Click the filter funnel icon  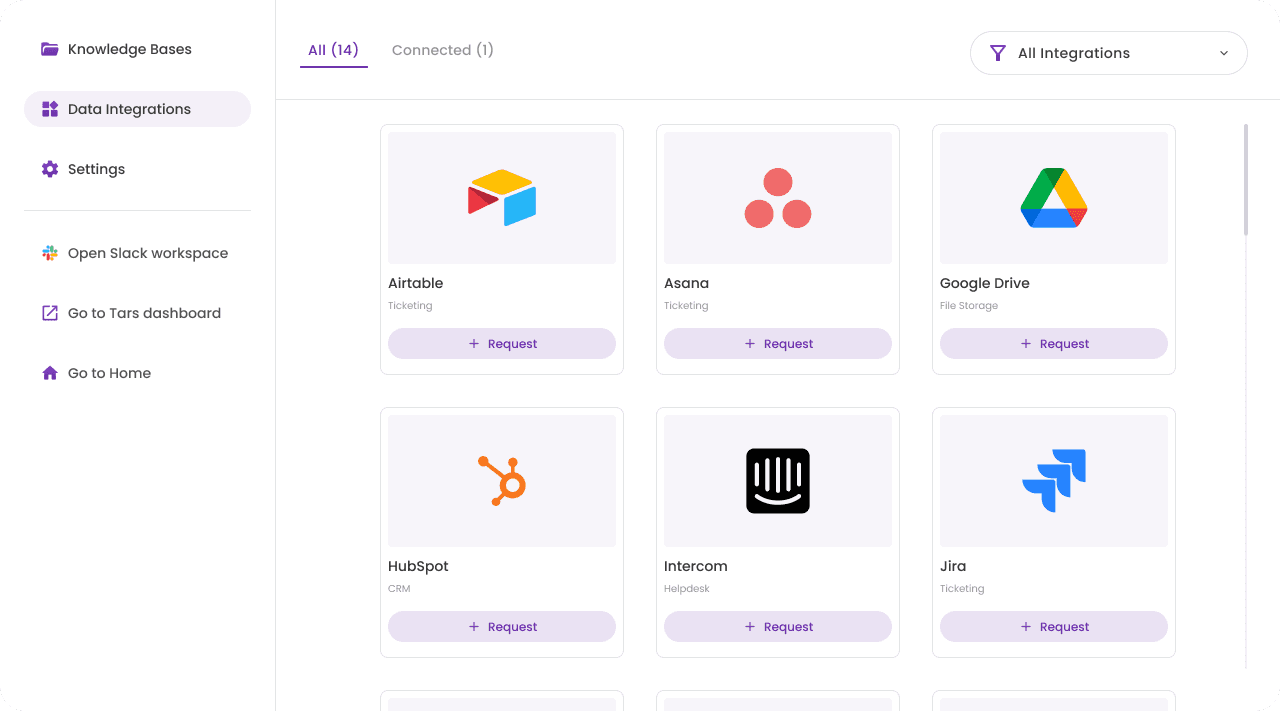[997, 53]
